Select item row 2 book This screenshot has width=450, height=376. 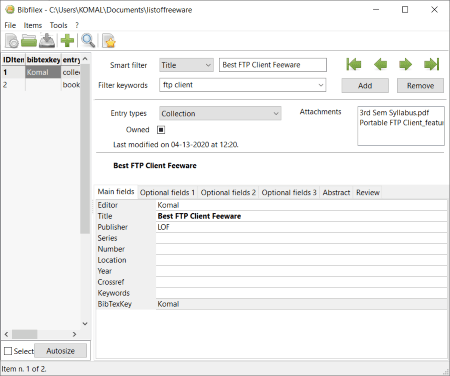41,85
